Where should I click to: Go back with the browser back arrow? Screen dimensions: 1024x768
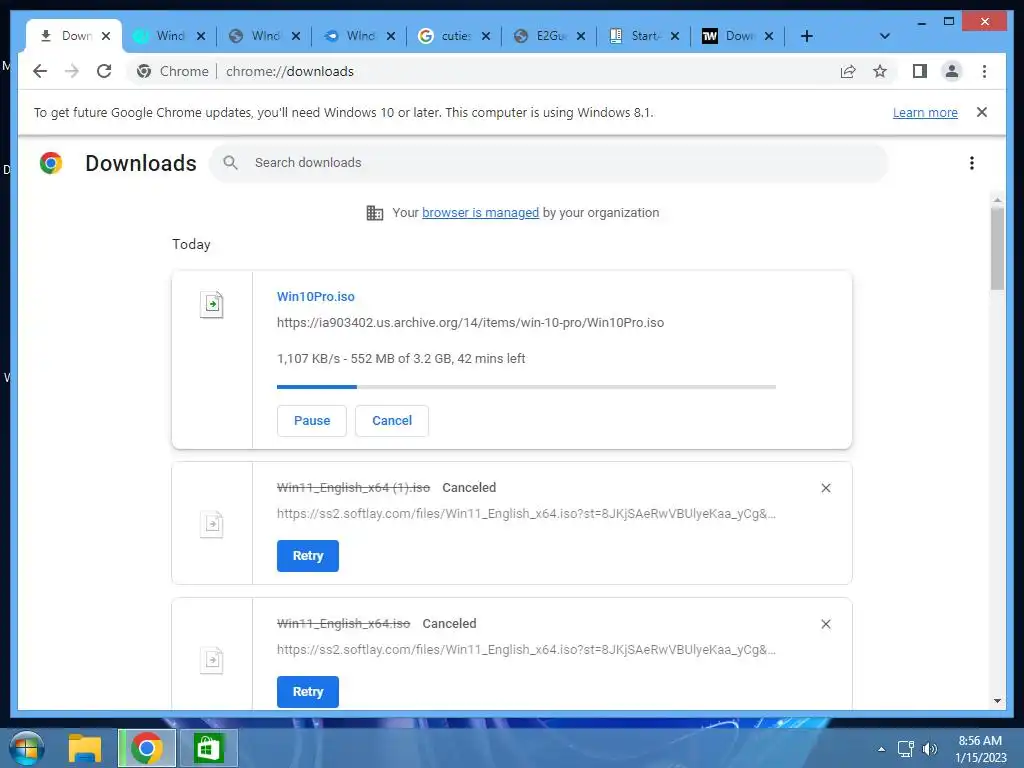(x=40, y=71)
